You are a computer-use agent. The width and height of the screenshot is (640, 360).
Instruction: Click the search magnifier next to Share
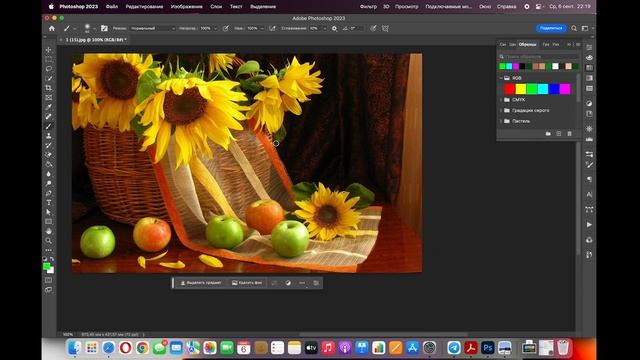(x=574, y=28)
